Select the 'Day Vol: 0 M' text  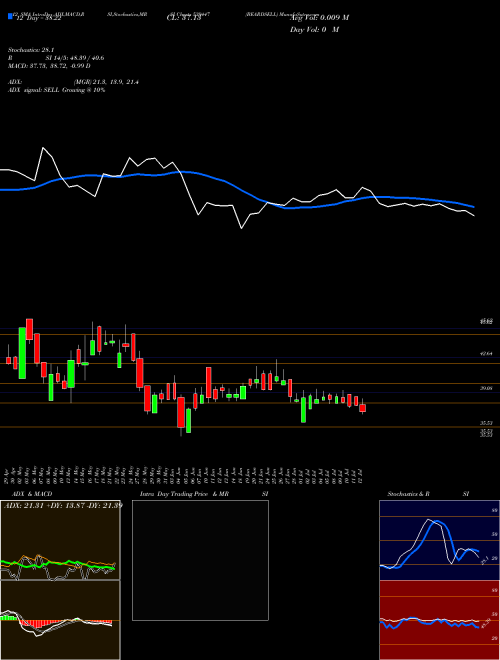(x=314, y=30)
